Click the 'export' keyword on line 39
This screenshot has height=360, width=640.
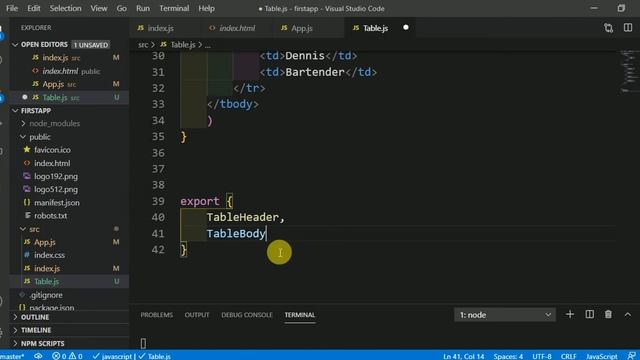[200, 201]
